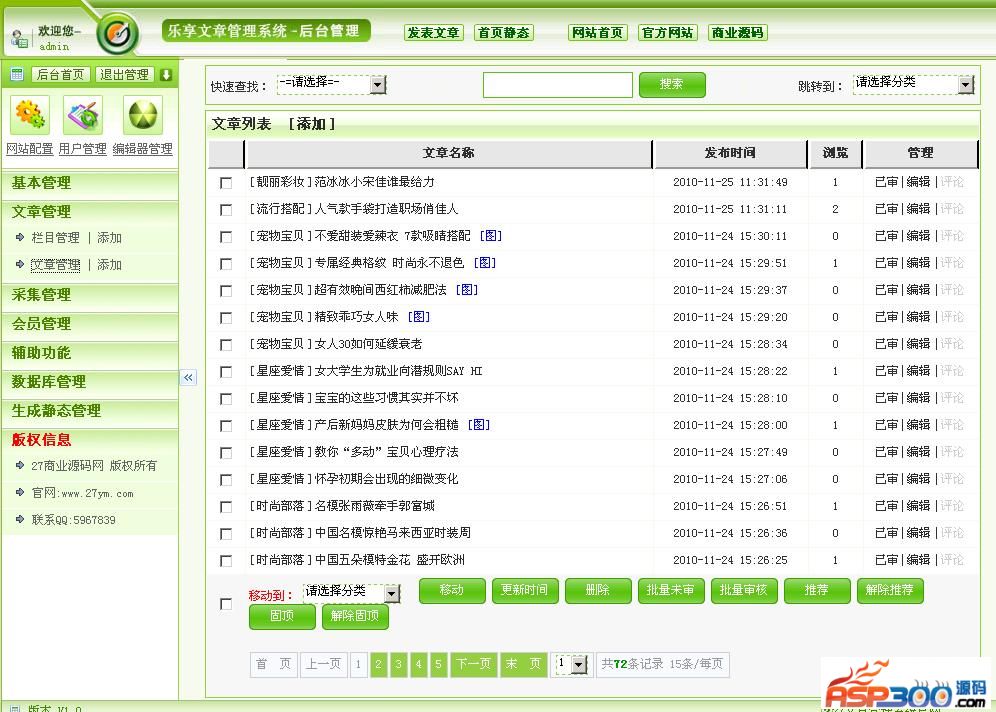Viewport: 996px width, 712px height.
Task: Expand the 跳转到 category dropdown
Action: 965,85
